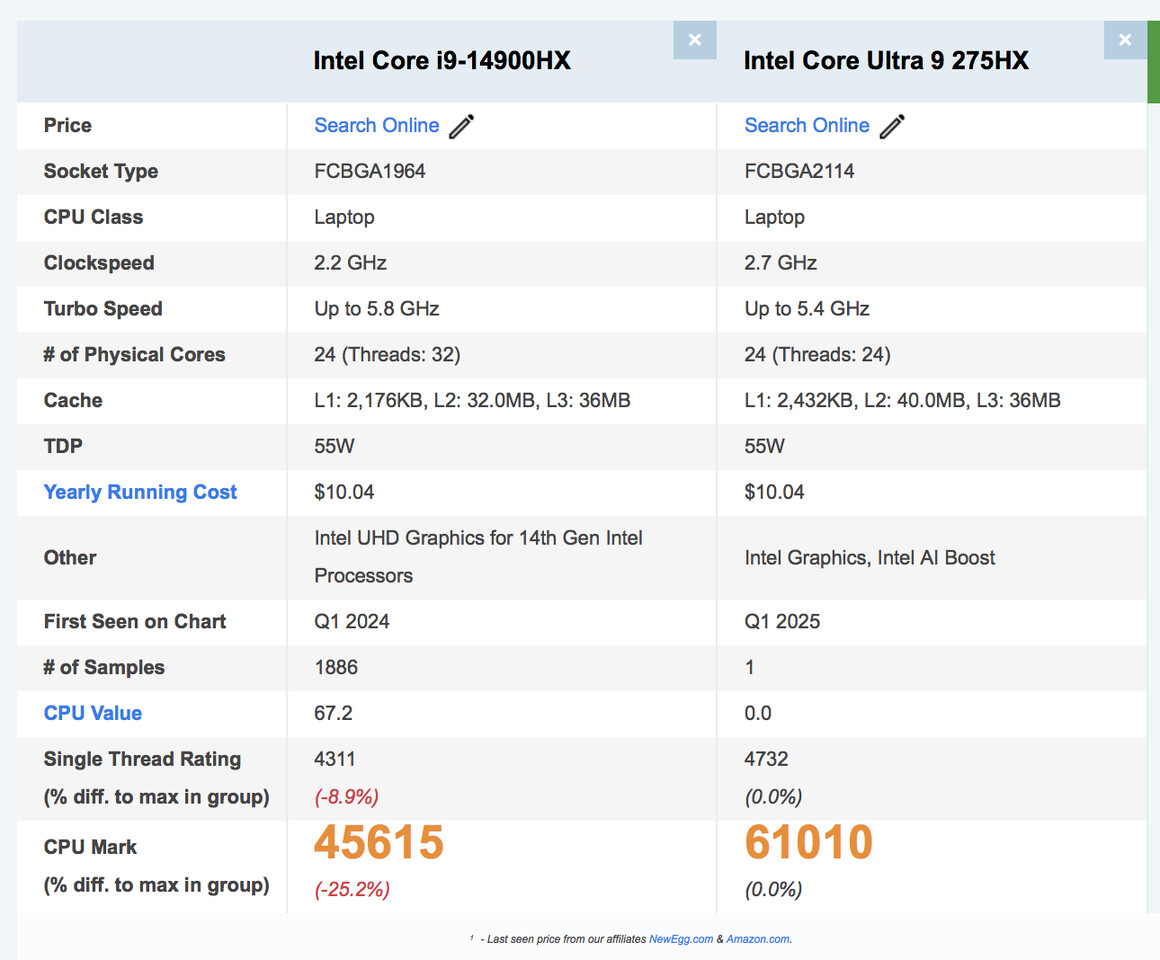This screenshot has height=960, width=1160.
Task: Click the FCBGA1964 socket type value
Action: tap(370, 171)
